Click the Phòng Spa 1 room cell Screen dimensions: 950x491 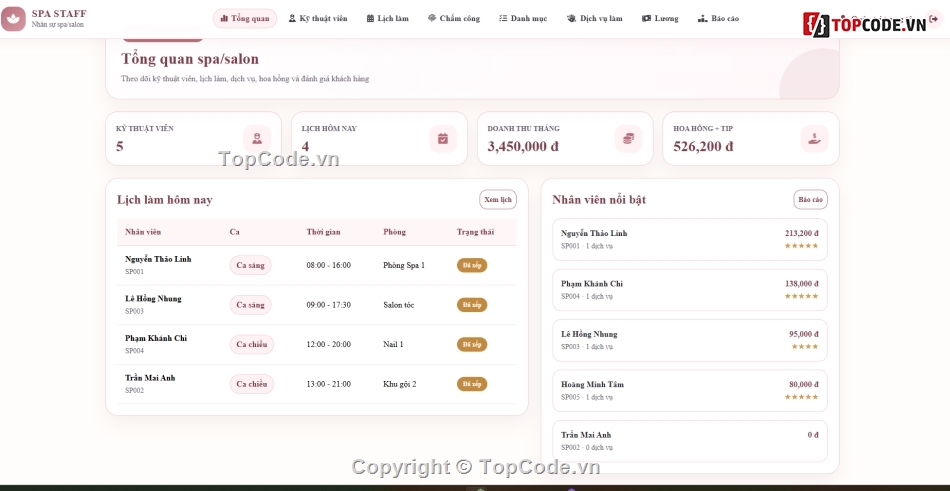click(404, 266)
